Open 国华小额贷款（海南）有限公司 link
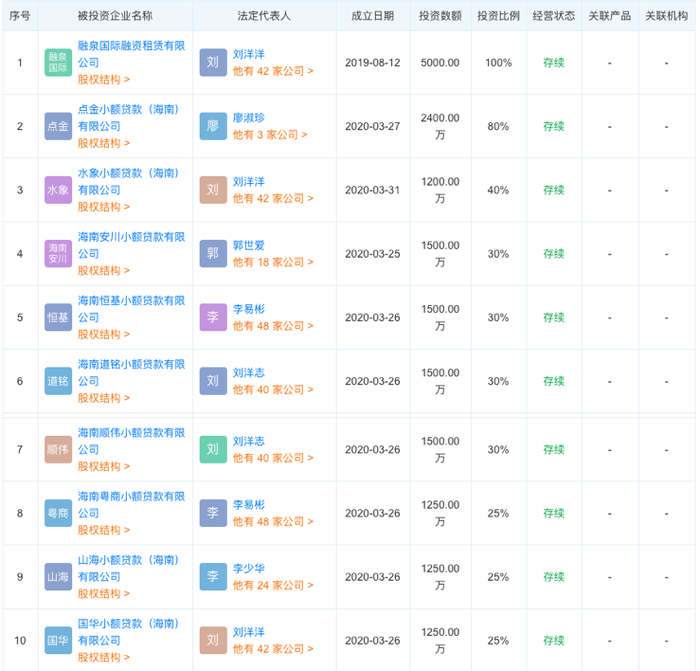Viewport: 700px width, 671px height. tap(129, 632)
